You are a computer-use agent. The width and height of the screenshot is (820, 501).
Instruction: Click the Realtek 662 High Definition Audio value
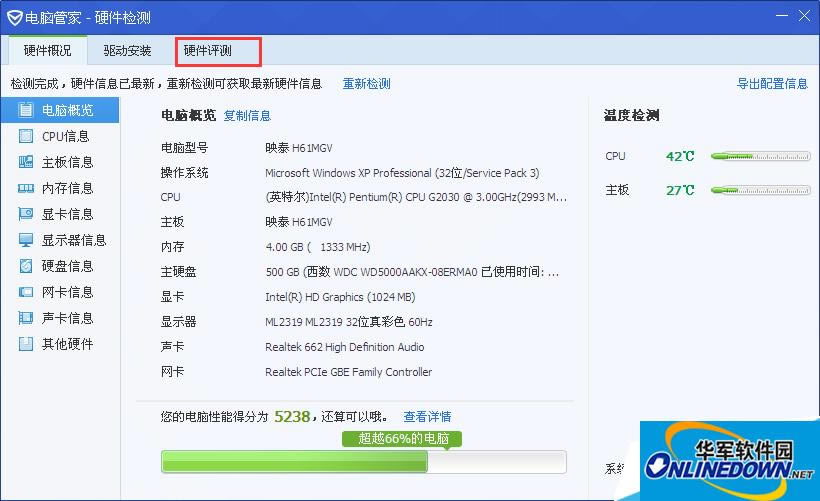pyautogui.click(x=345, y=347)
